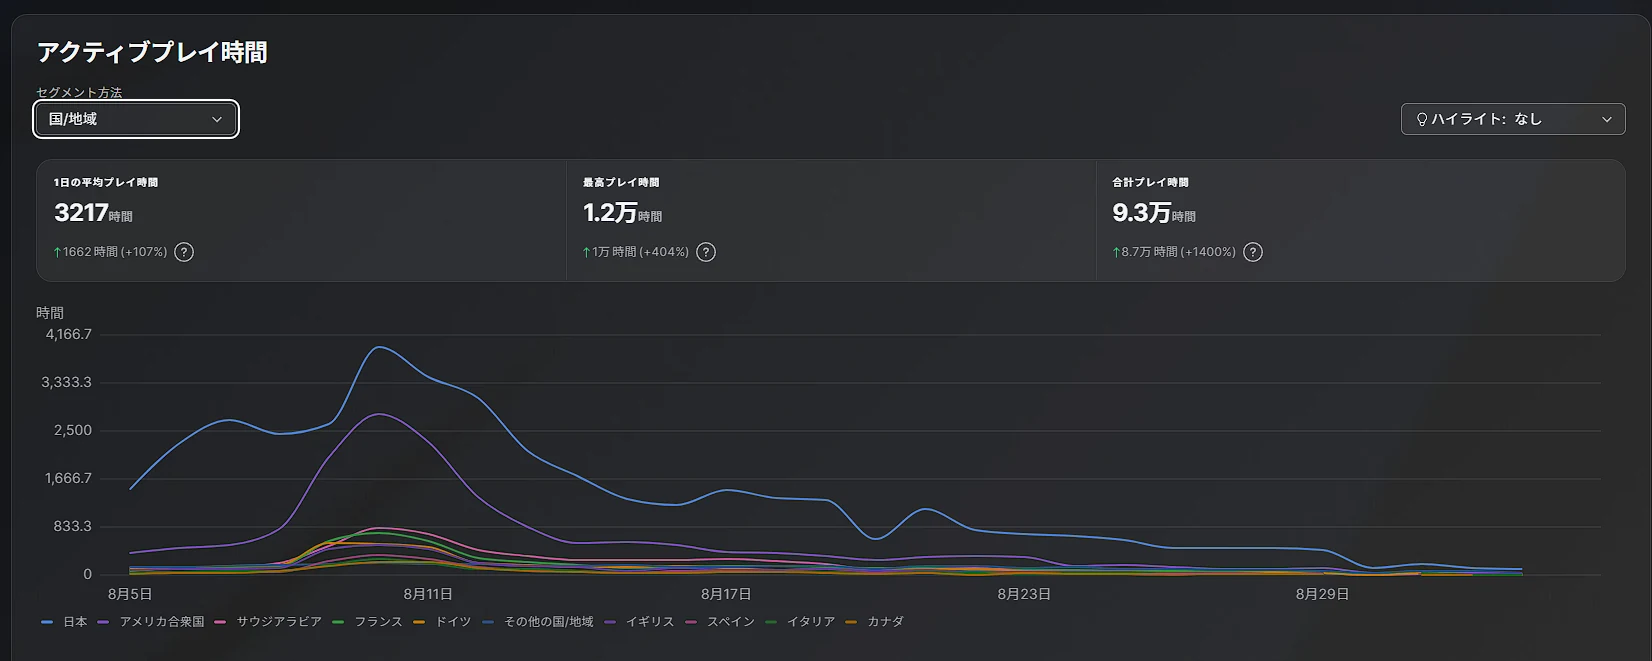This screenshot has height=661, width=1652.
Task: Click the 8月29日 axis label
Action: click(1322, 594)
